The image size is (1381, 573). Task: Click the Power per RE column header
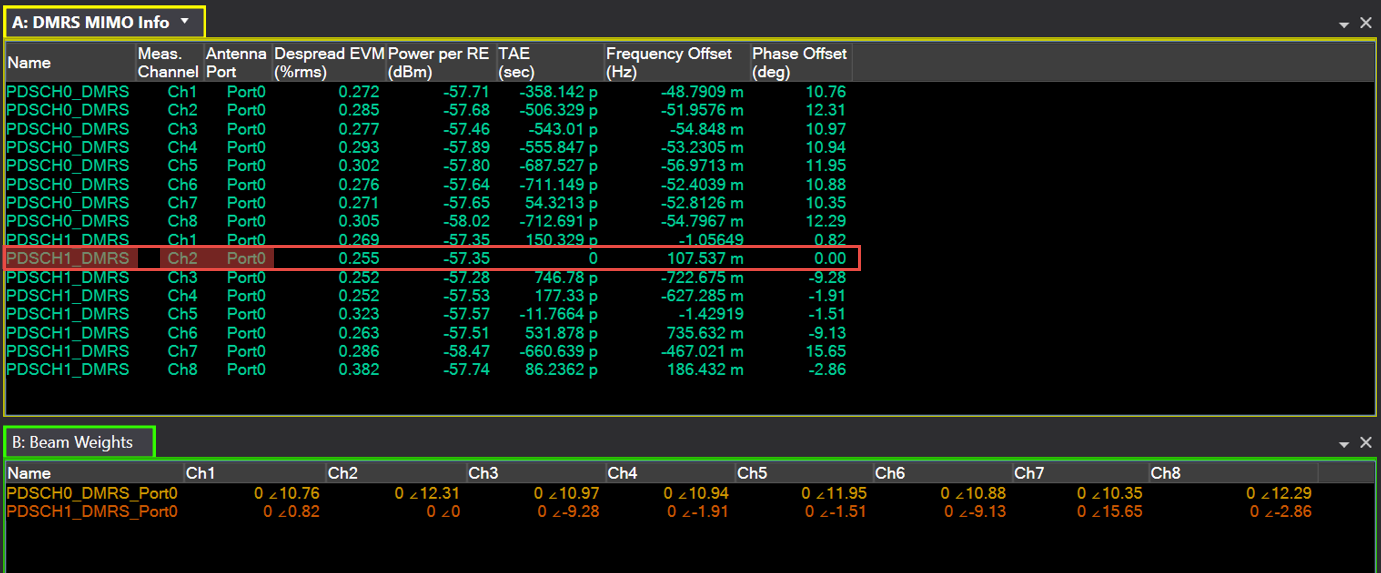pyautogui.click(x=440, y=62)
